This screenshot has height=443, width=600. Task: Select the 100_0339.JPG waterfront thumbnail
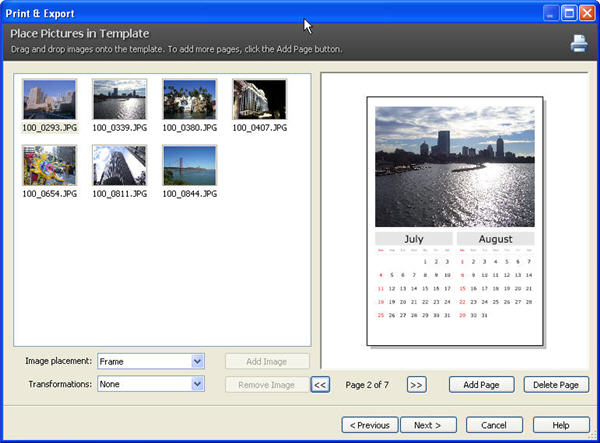pyautogui.click(x=119, y=100)
